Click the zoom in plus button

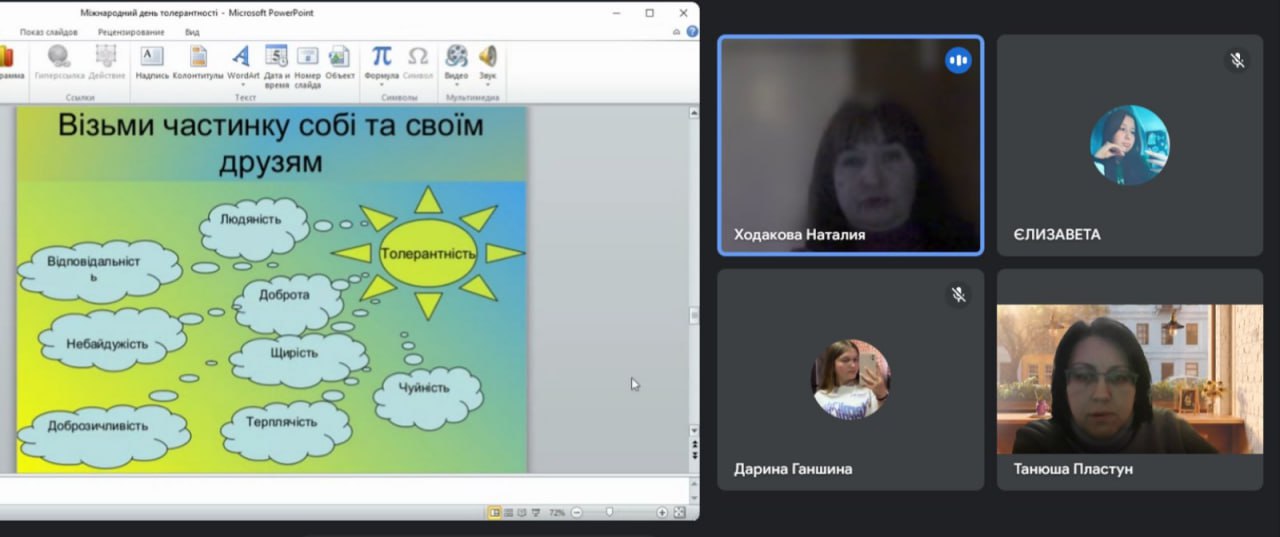click(662, 512)
